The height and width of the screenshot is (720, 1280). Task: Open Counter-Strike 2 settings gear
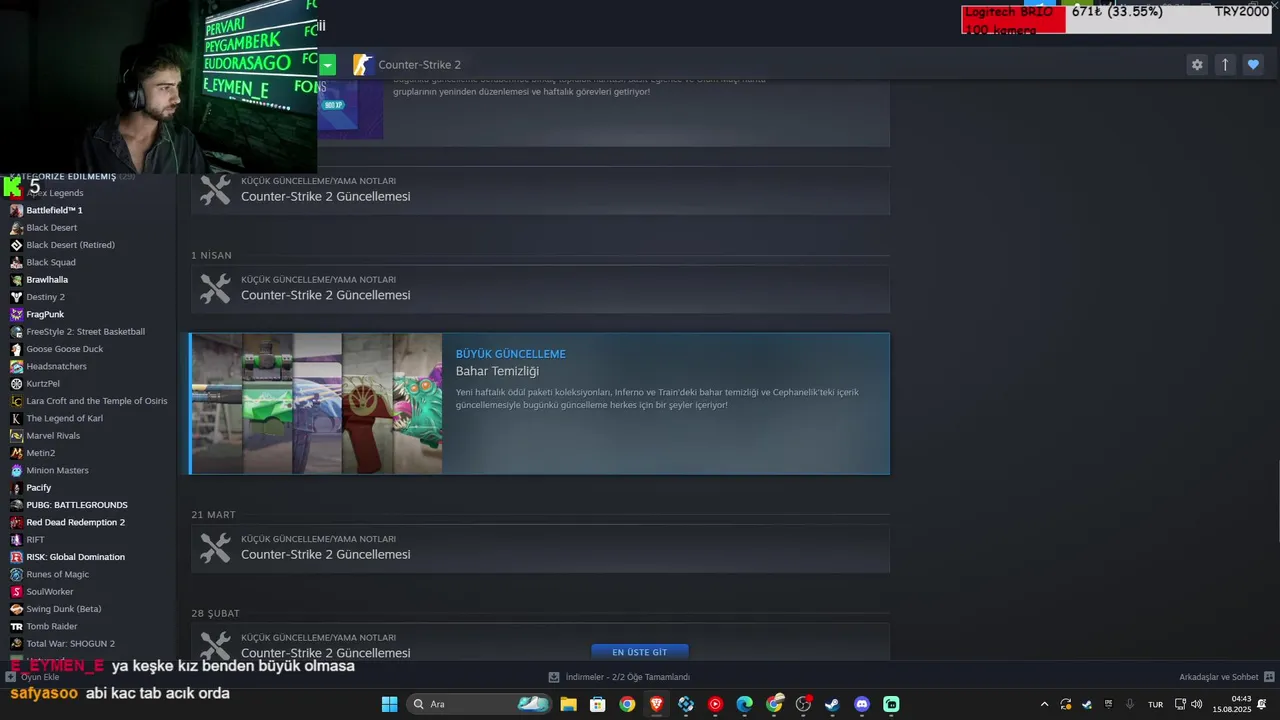tap(1197, 65)
